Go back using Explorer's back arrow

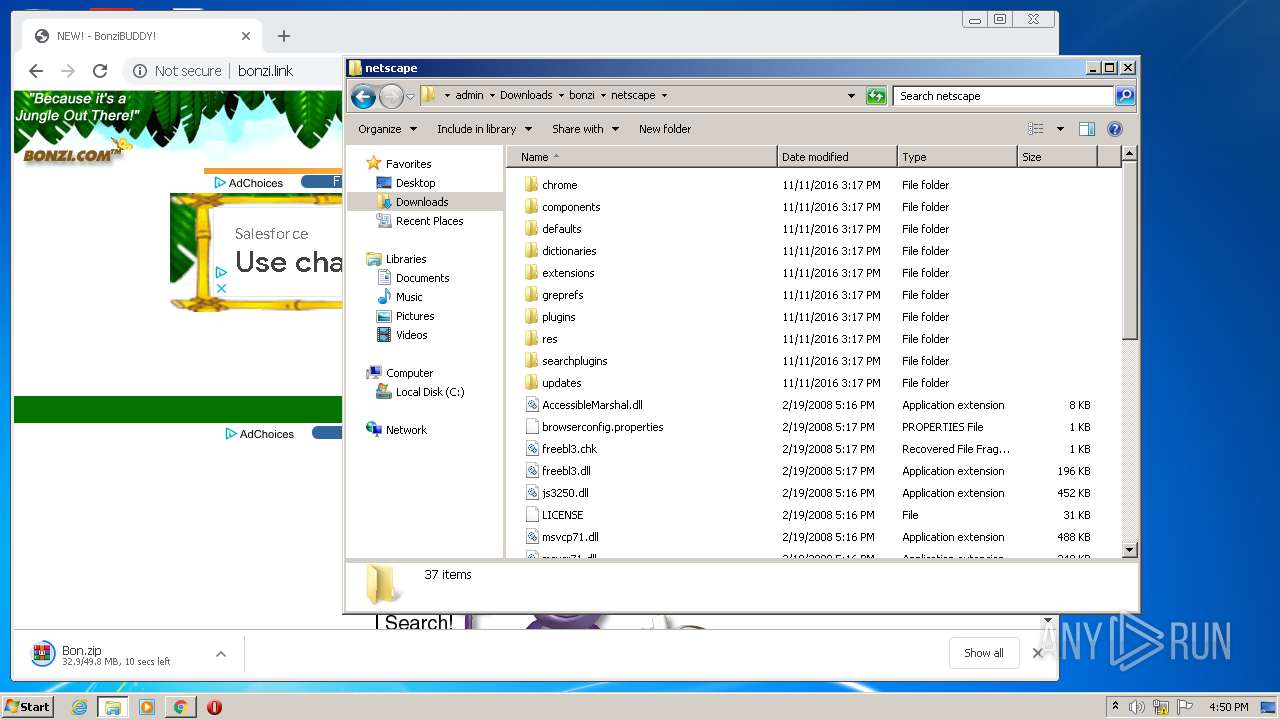click(x=363, y=96)
